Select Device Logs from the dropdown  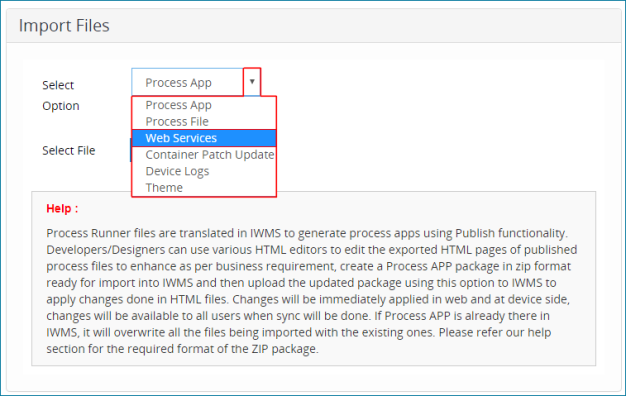[204, 171]
